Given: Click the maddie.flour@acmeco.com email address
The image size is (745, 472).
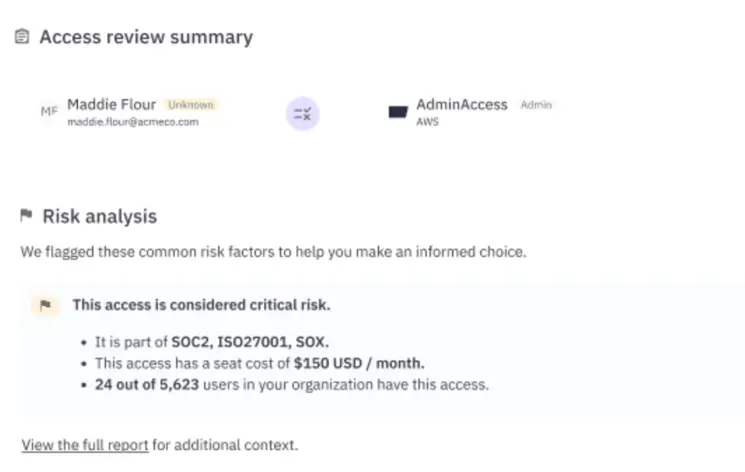Looking at the screenshot, I should [132, 122].
